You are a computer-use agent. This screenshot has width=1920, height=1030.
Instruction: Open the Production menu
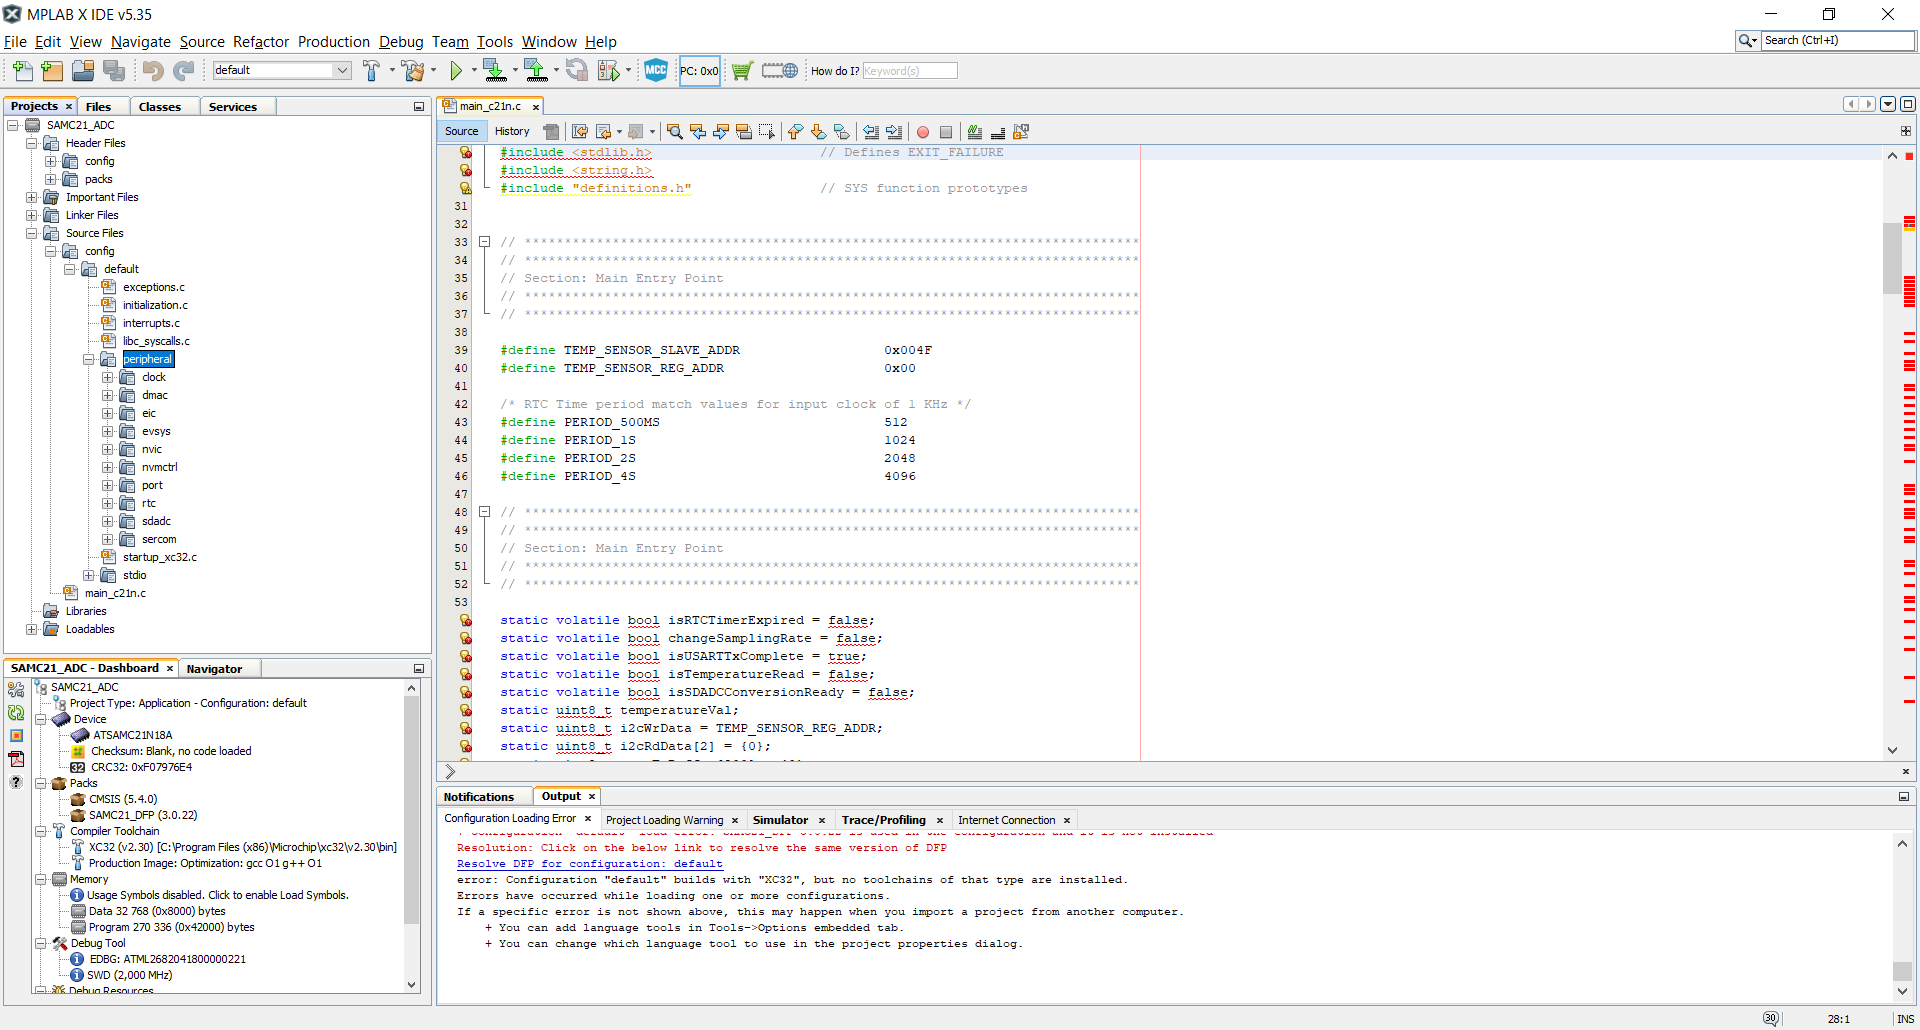tap(333, 41)
